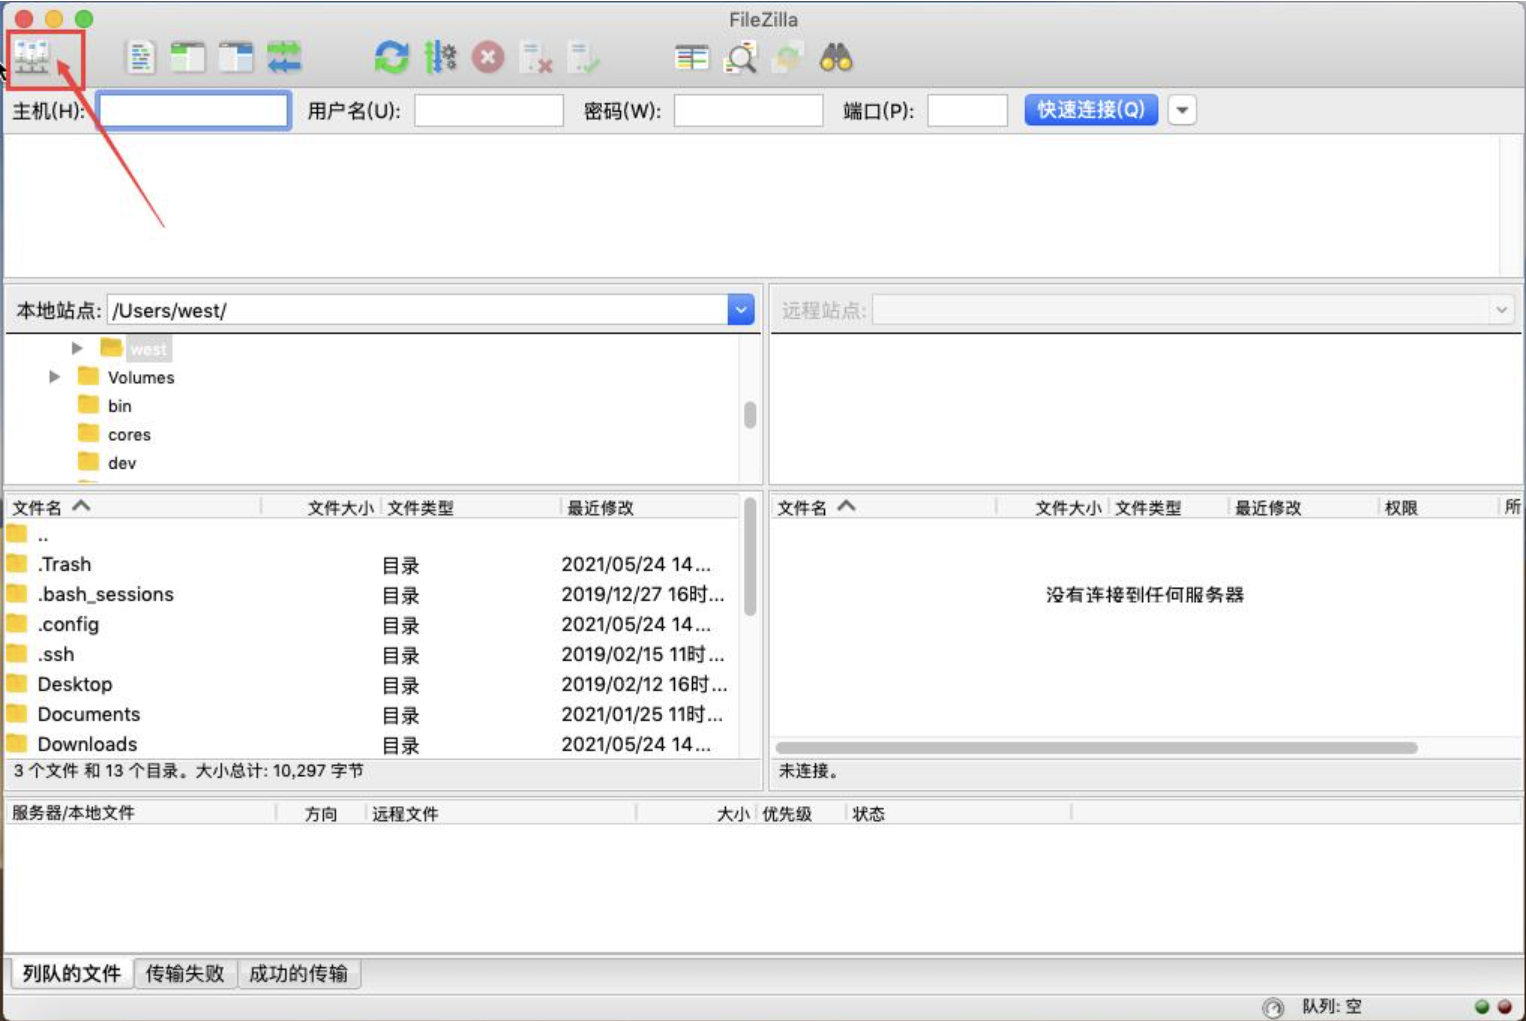The height and width of the screenshot is (1021, 1526).
Task: Click the binoculars search icon
Action: (836, 58)
